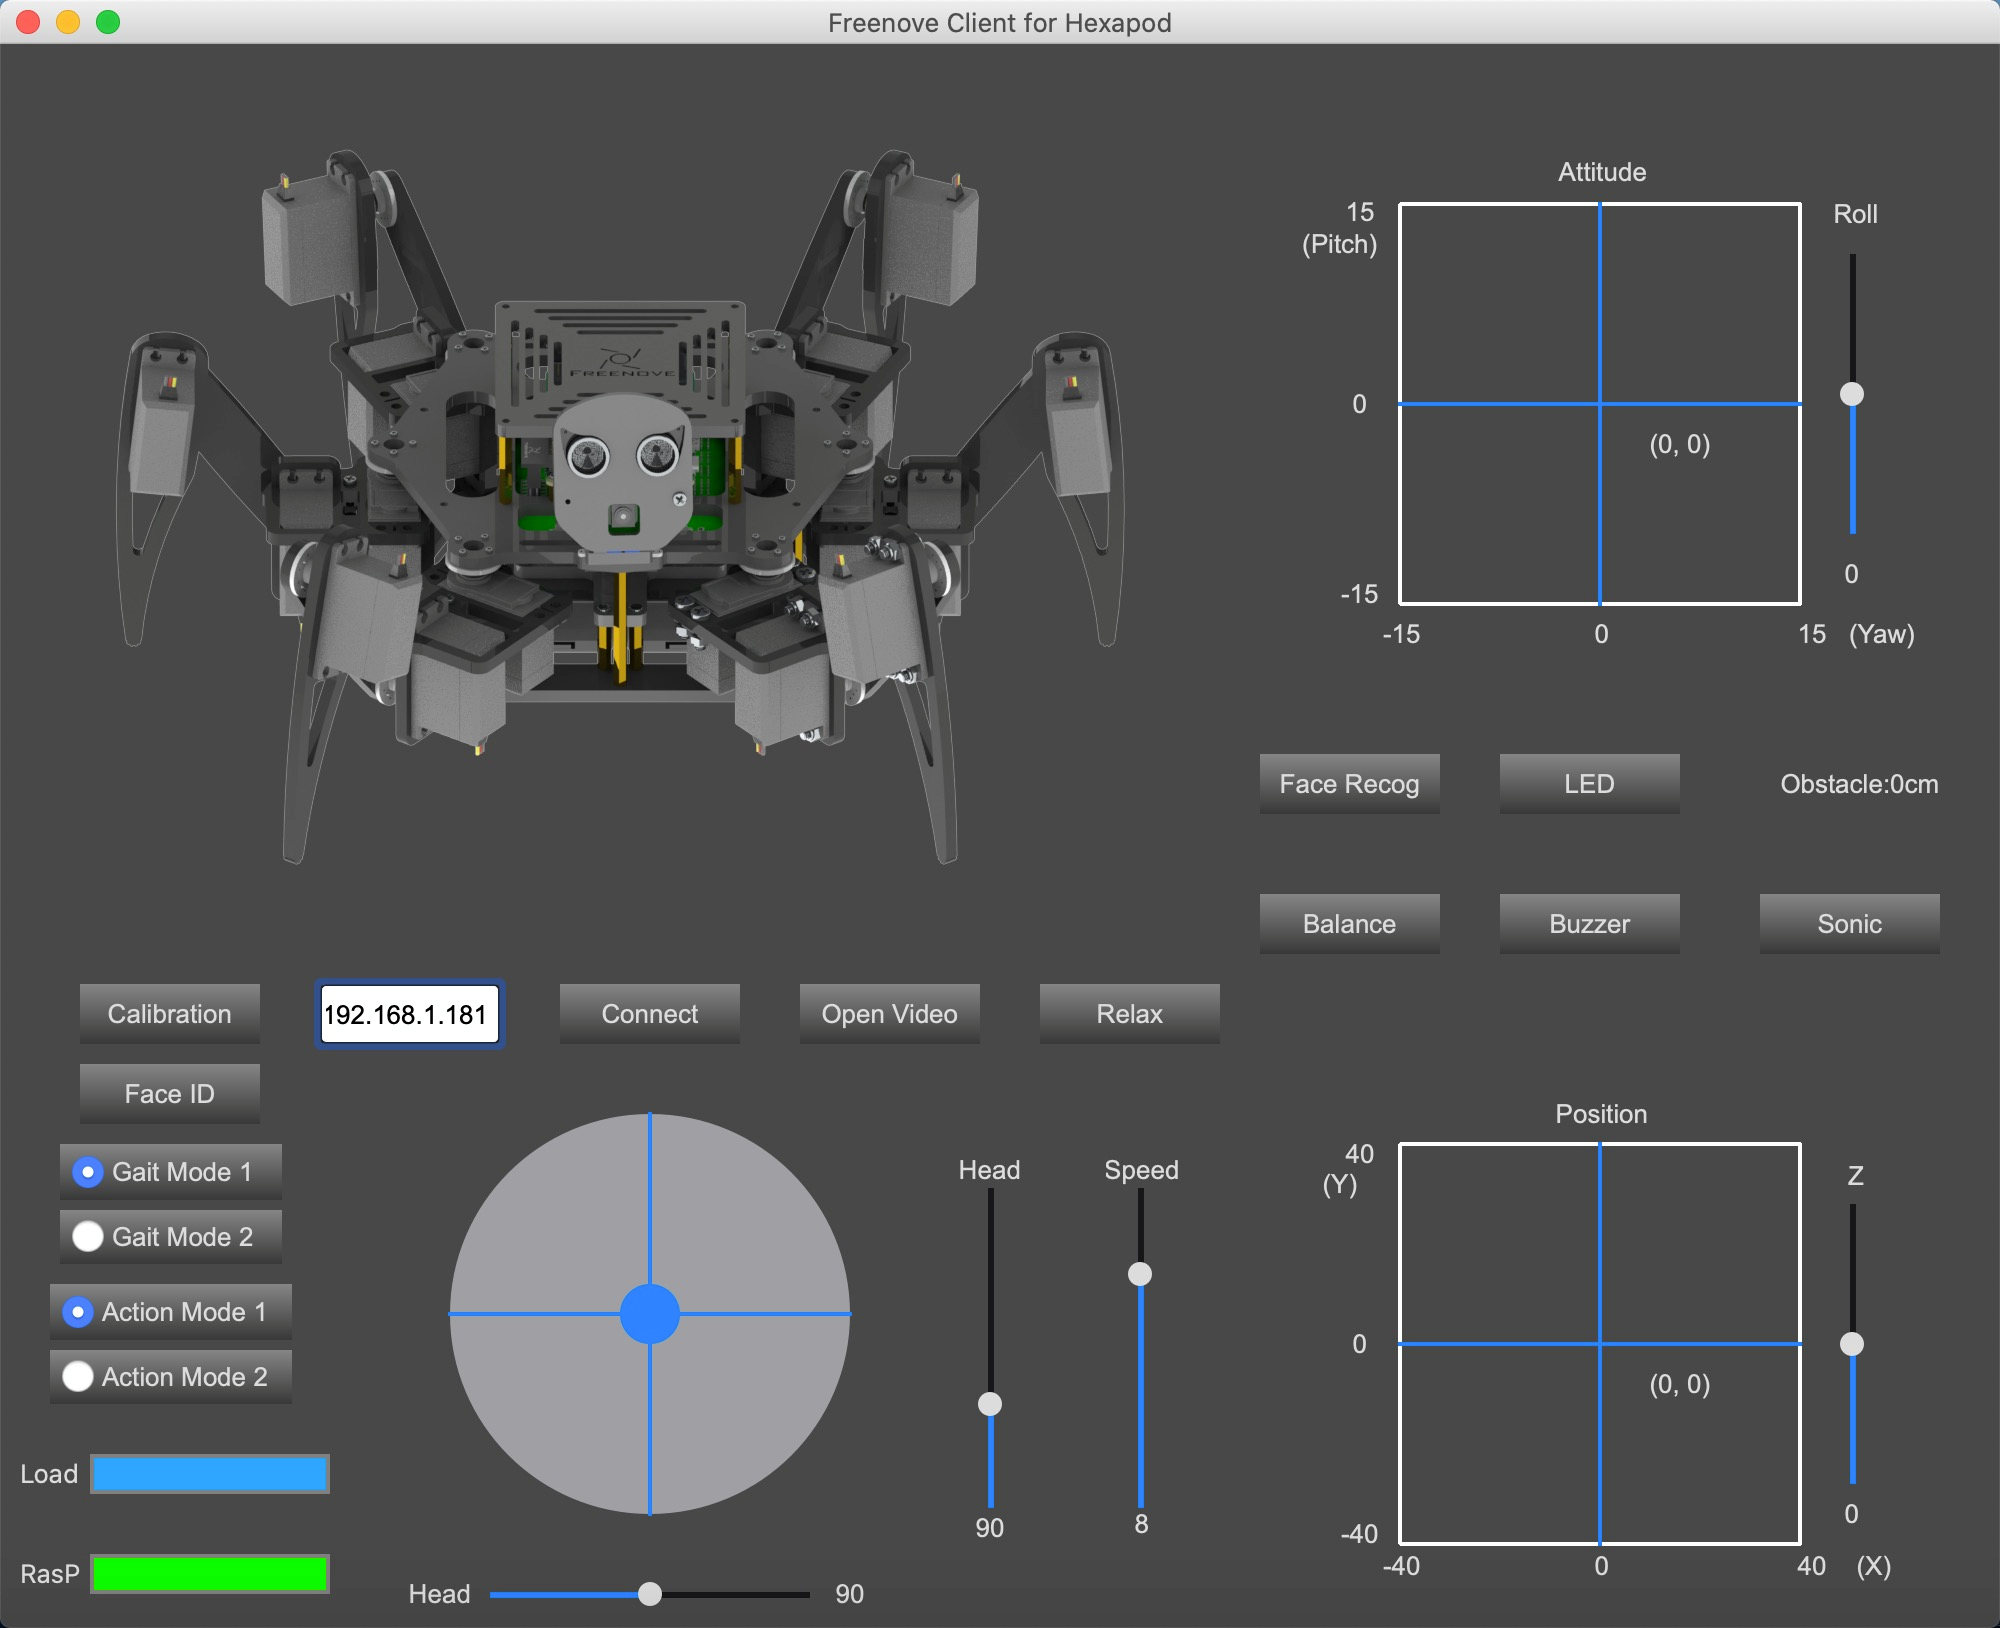Click the (Yaw) axis label
The height and width of the screenshot is (1628, 2000).
tap(1882, 634)
